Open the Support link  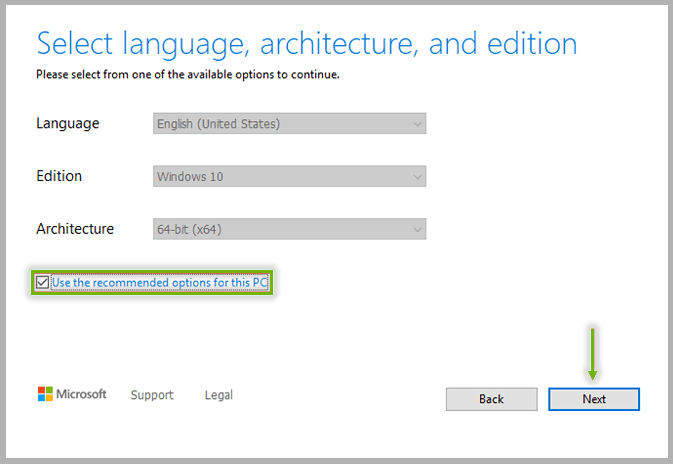152,395
